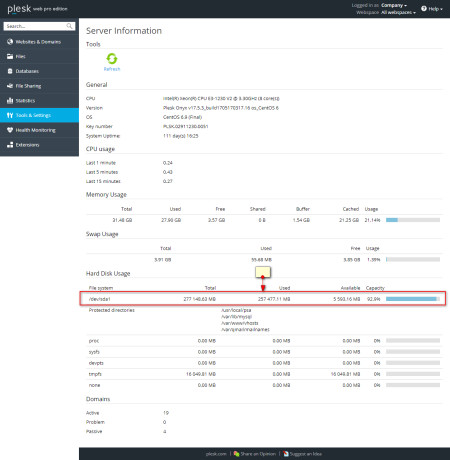450x460 pixels.
Task: Open the File Sharing icon
Action: point(10,86)
